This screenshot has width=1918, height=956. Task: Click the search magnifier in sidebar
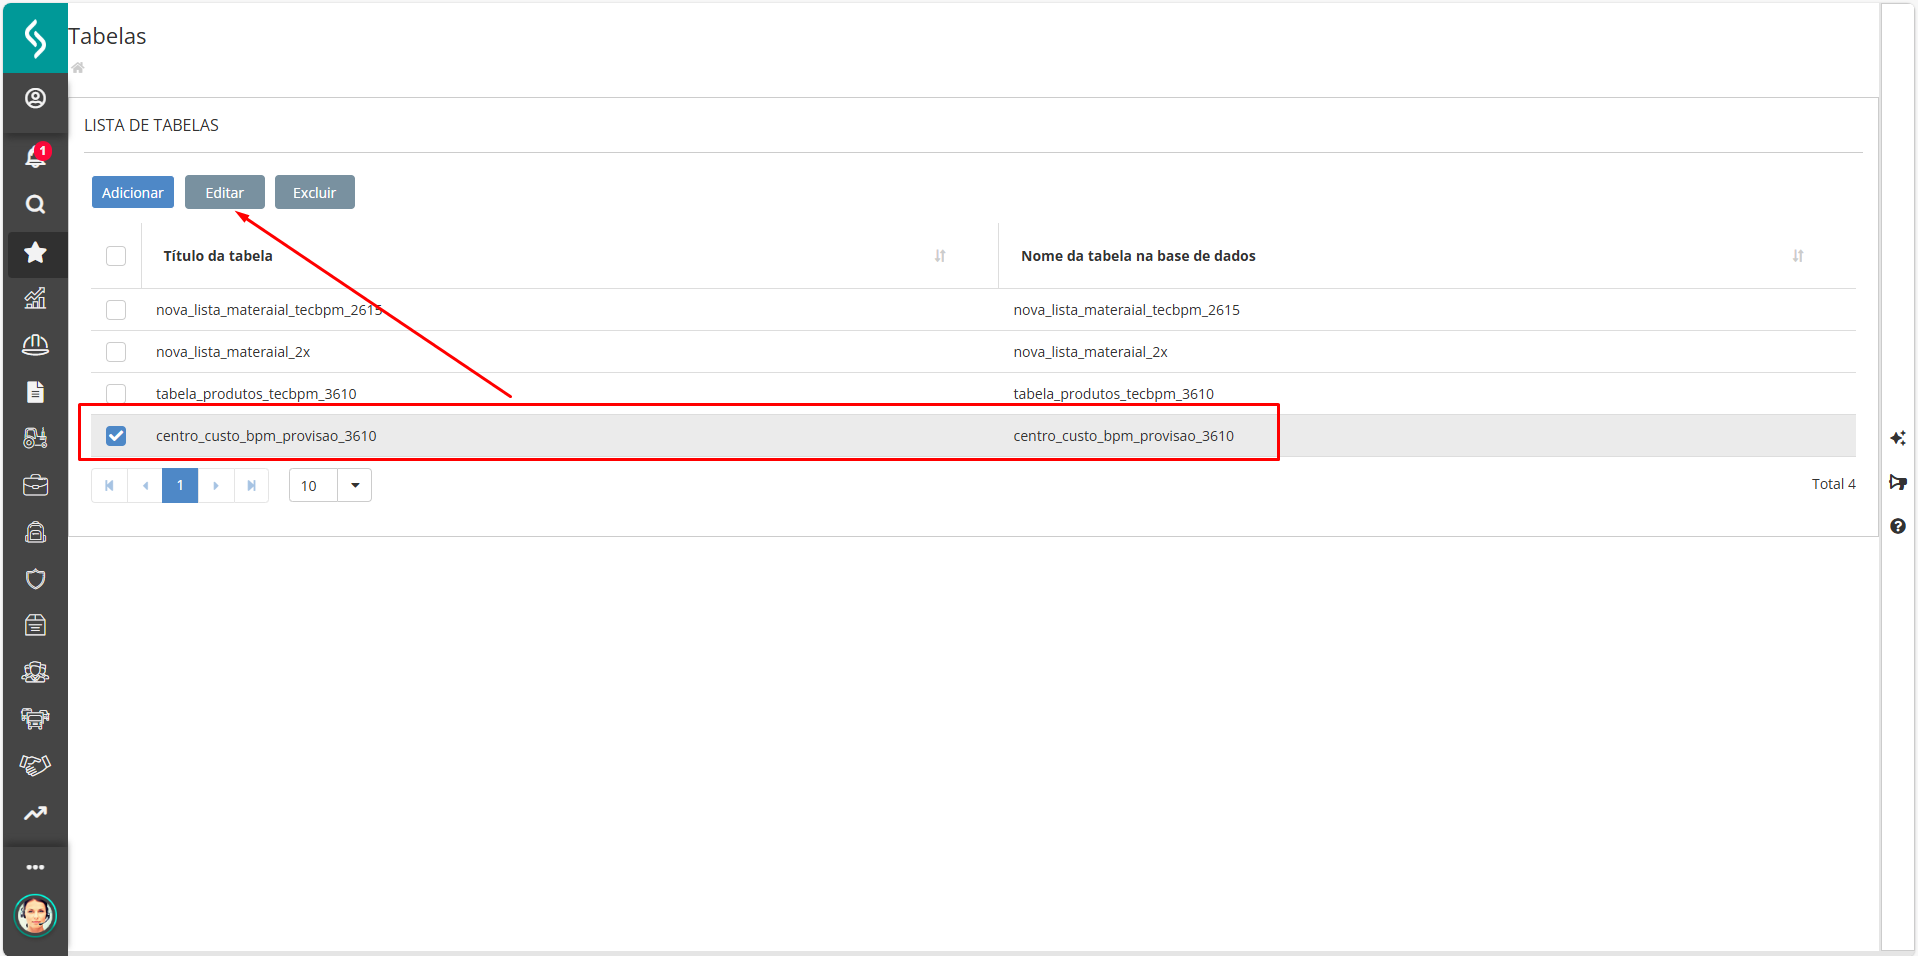pos(35,205)
